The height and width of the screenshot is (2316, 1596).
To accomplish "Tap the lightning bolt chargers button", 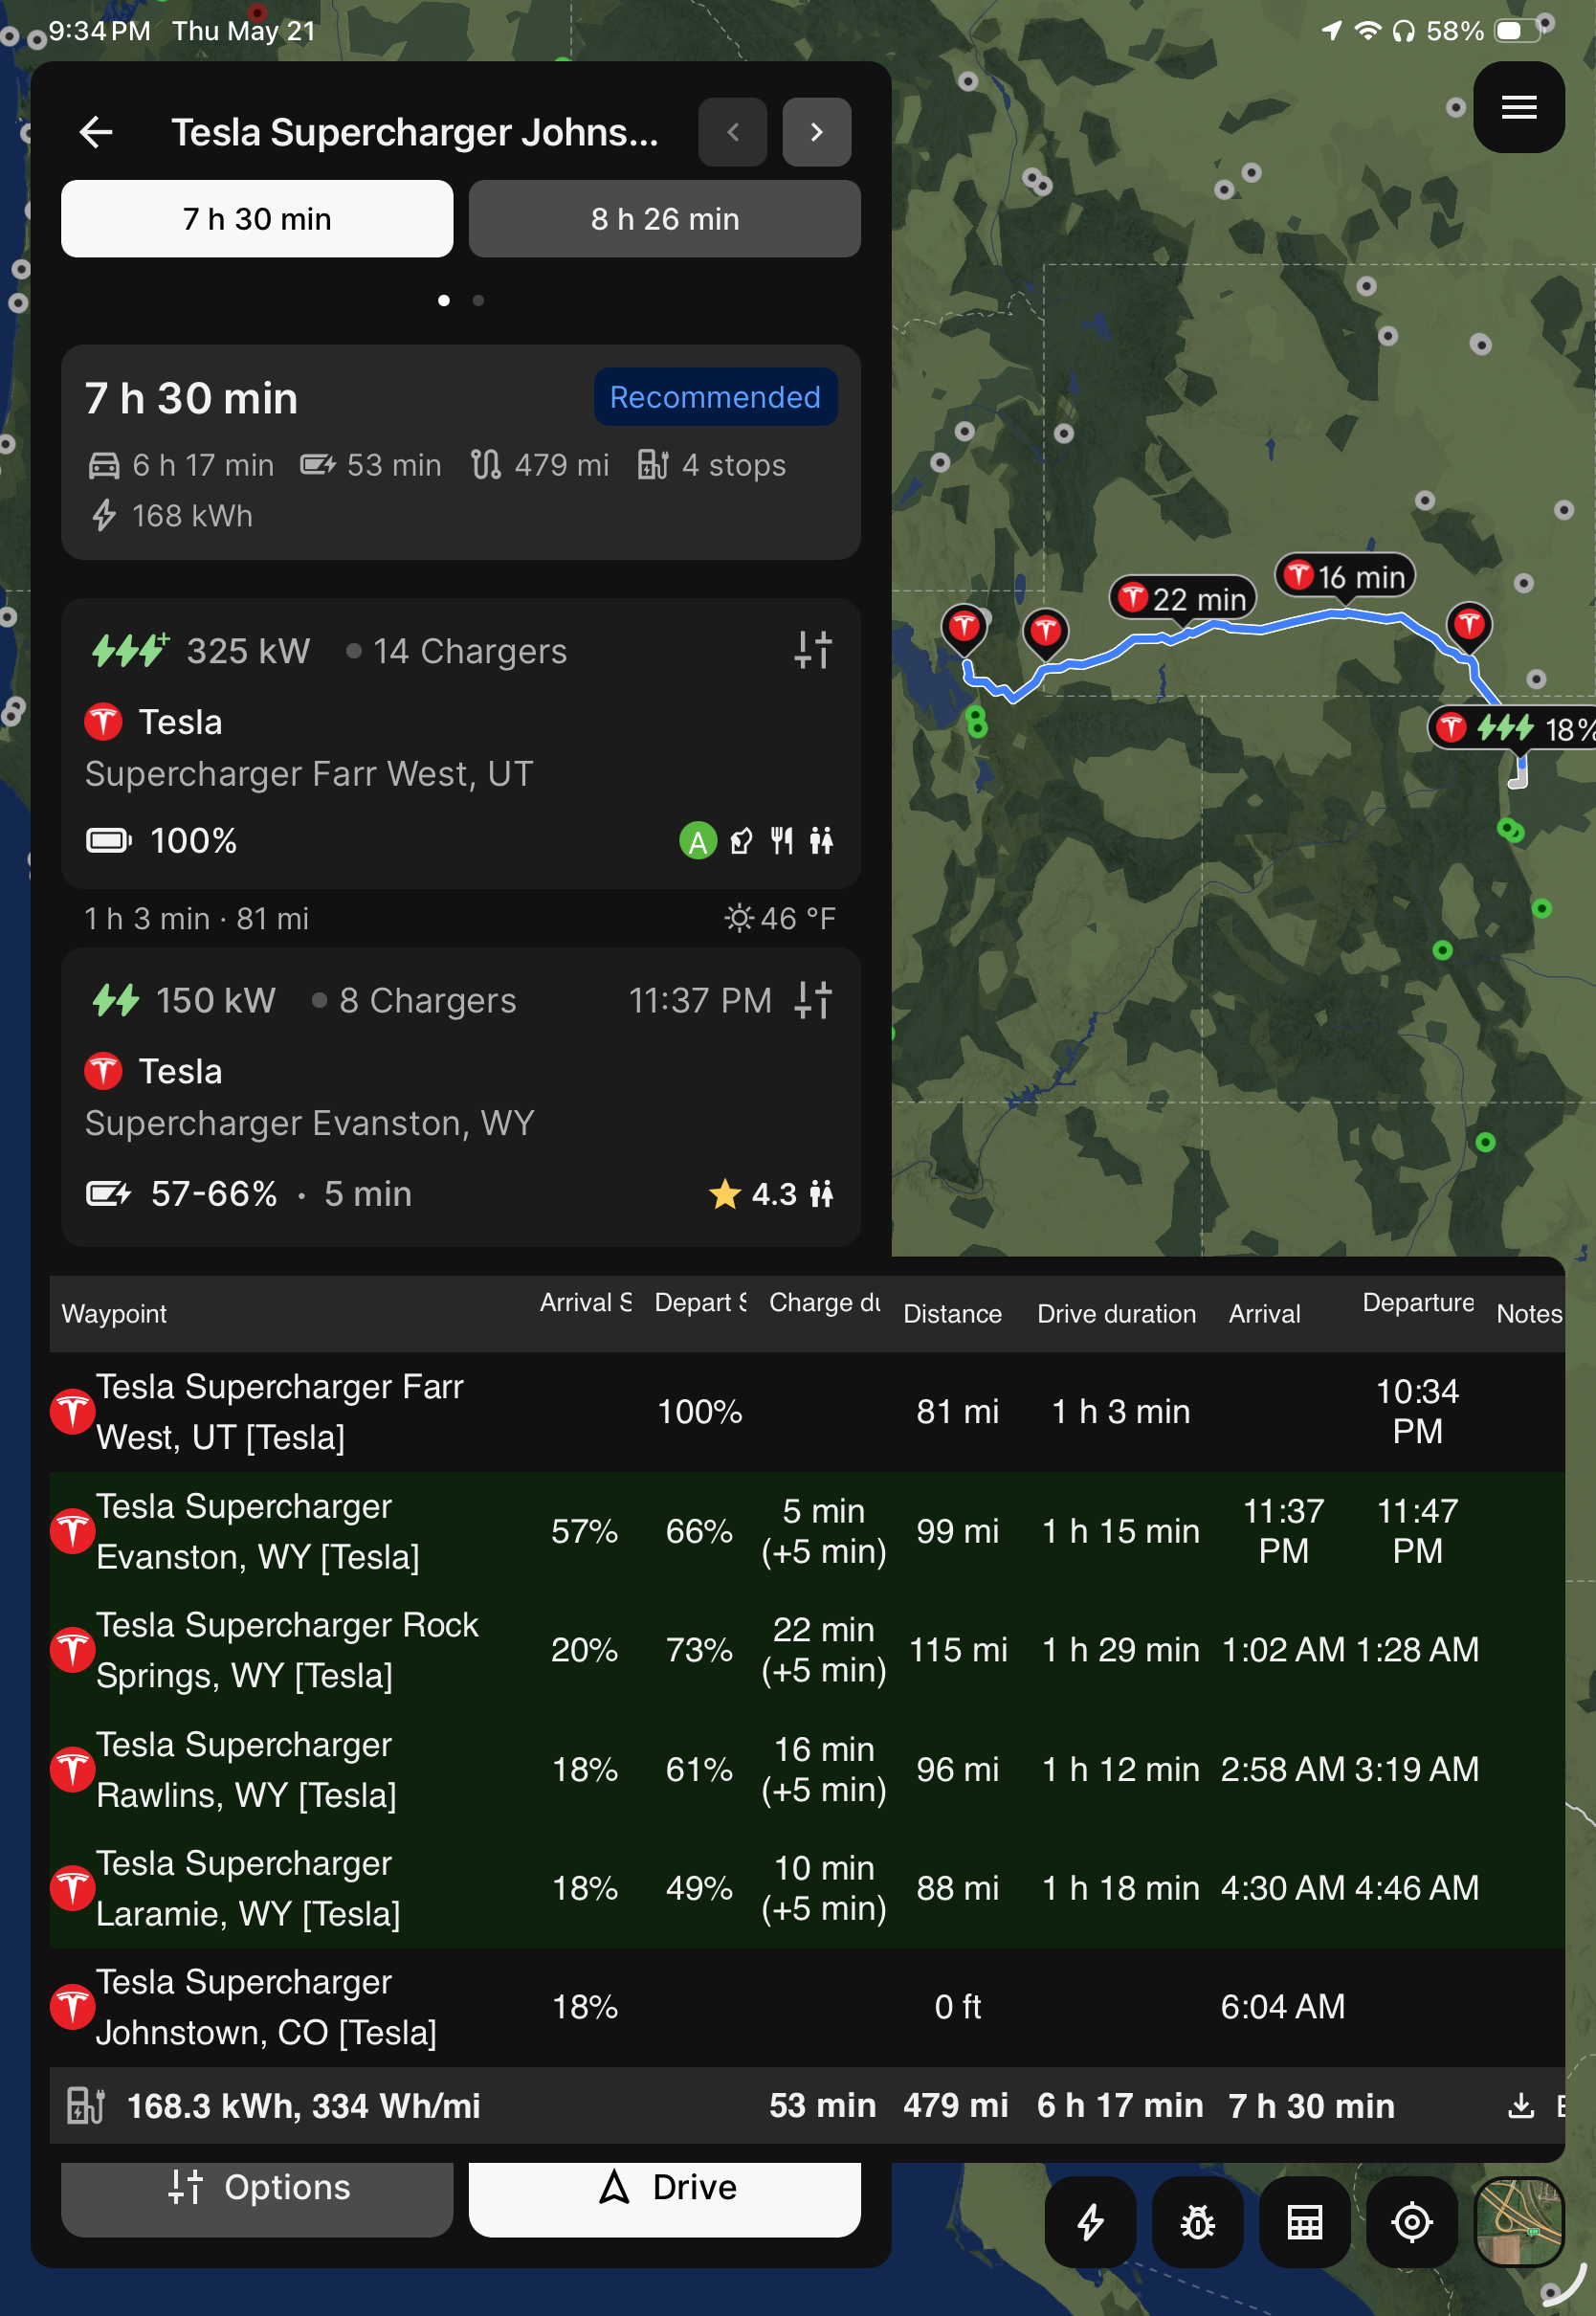I will click(1090, 2222).
